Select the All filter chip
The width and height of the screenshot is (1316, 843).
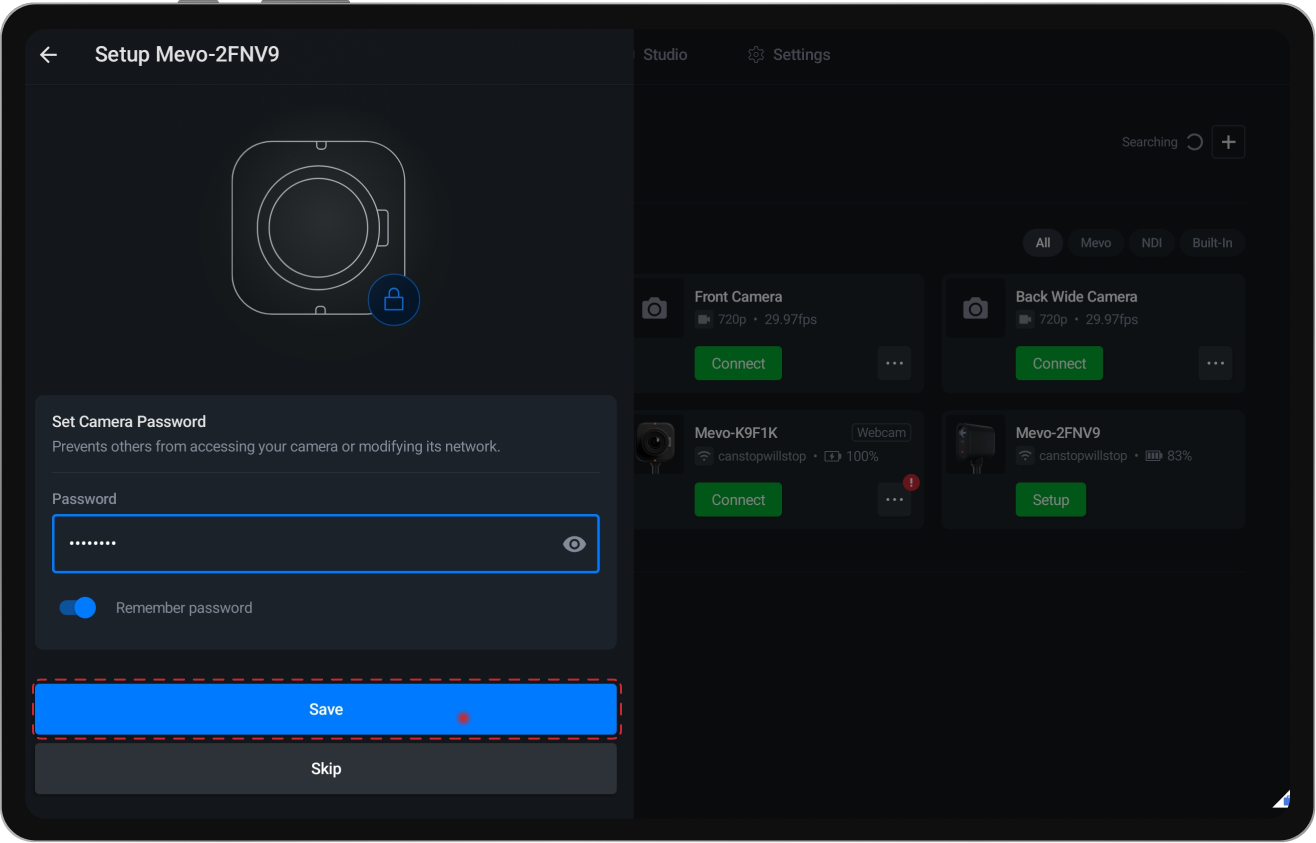(x=1043, y=243)
